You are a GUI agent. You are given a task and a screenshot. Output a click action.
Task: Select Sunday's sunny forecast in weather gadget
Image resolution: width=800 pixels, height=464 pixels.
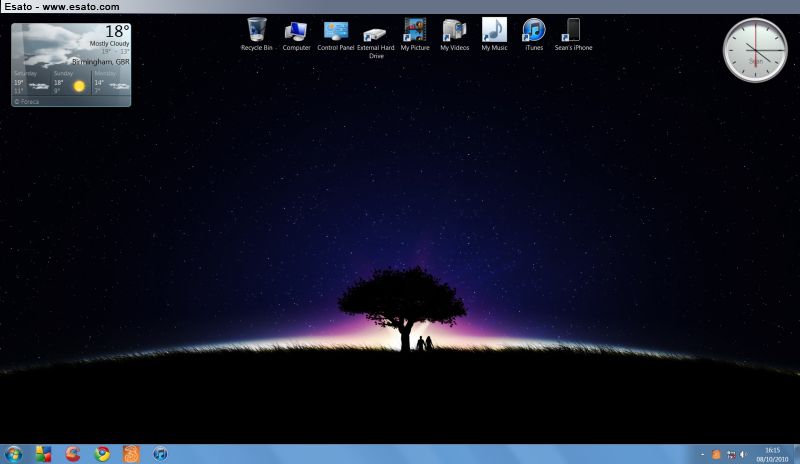(x=71, y=82)
